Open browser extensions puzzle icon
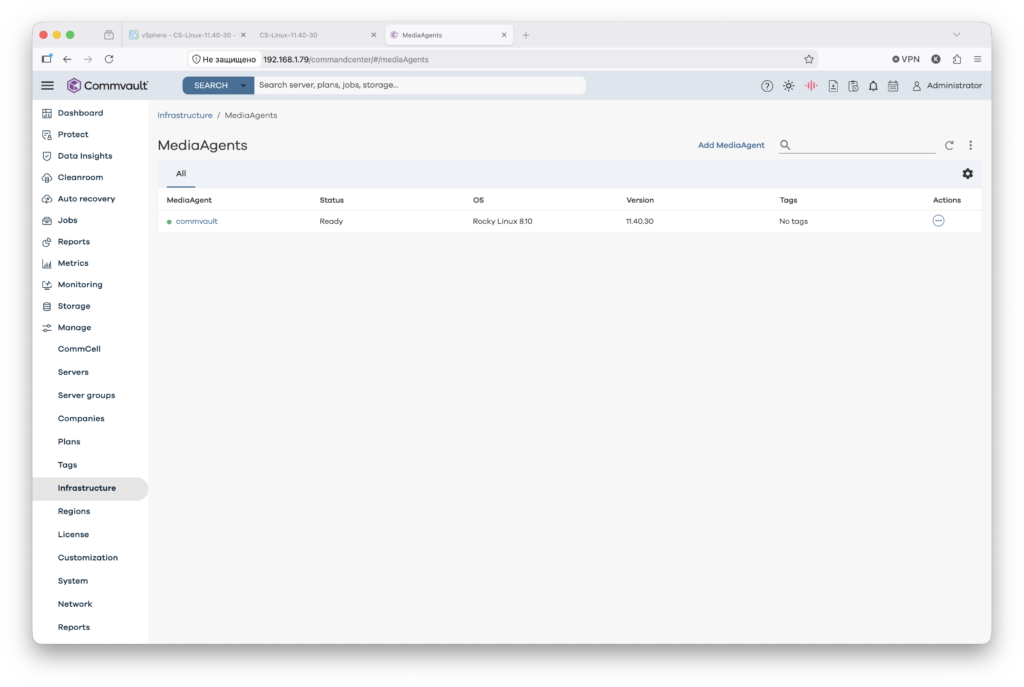This screenshot has height=687, width=1024. [957, 59]
